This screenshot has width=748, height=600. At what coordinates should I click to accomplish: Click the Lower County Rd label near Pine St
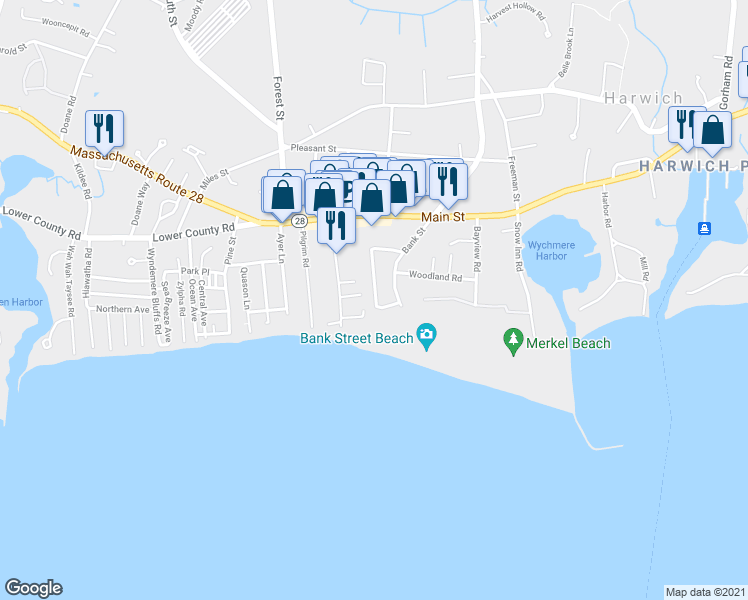point(194,232)
